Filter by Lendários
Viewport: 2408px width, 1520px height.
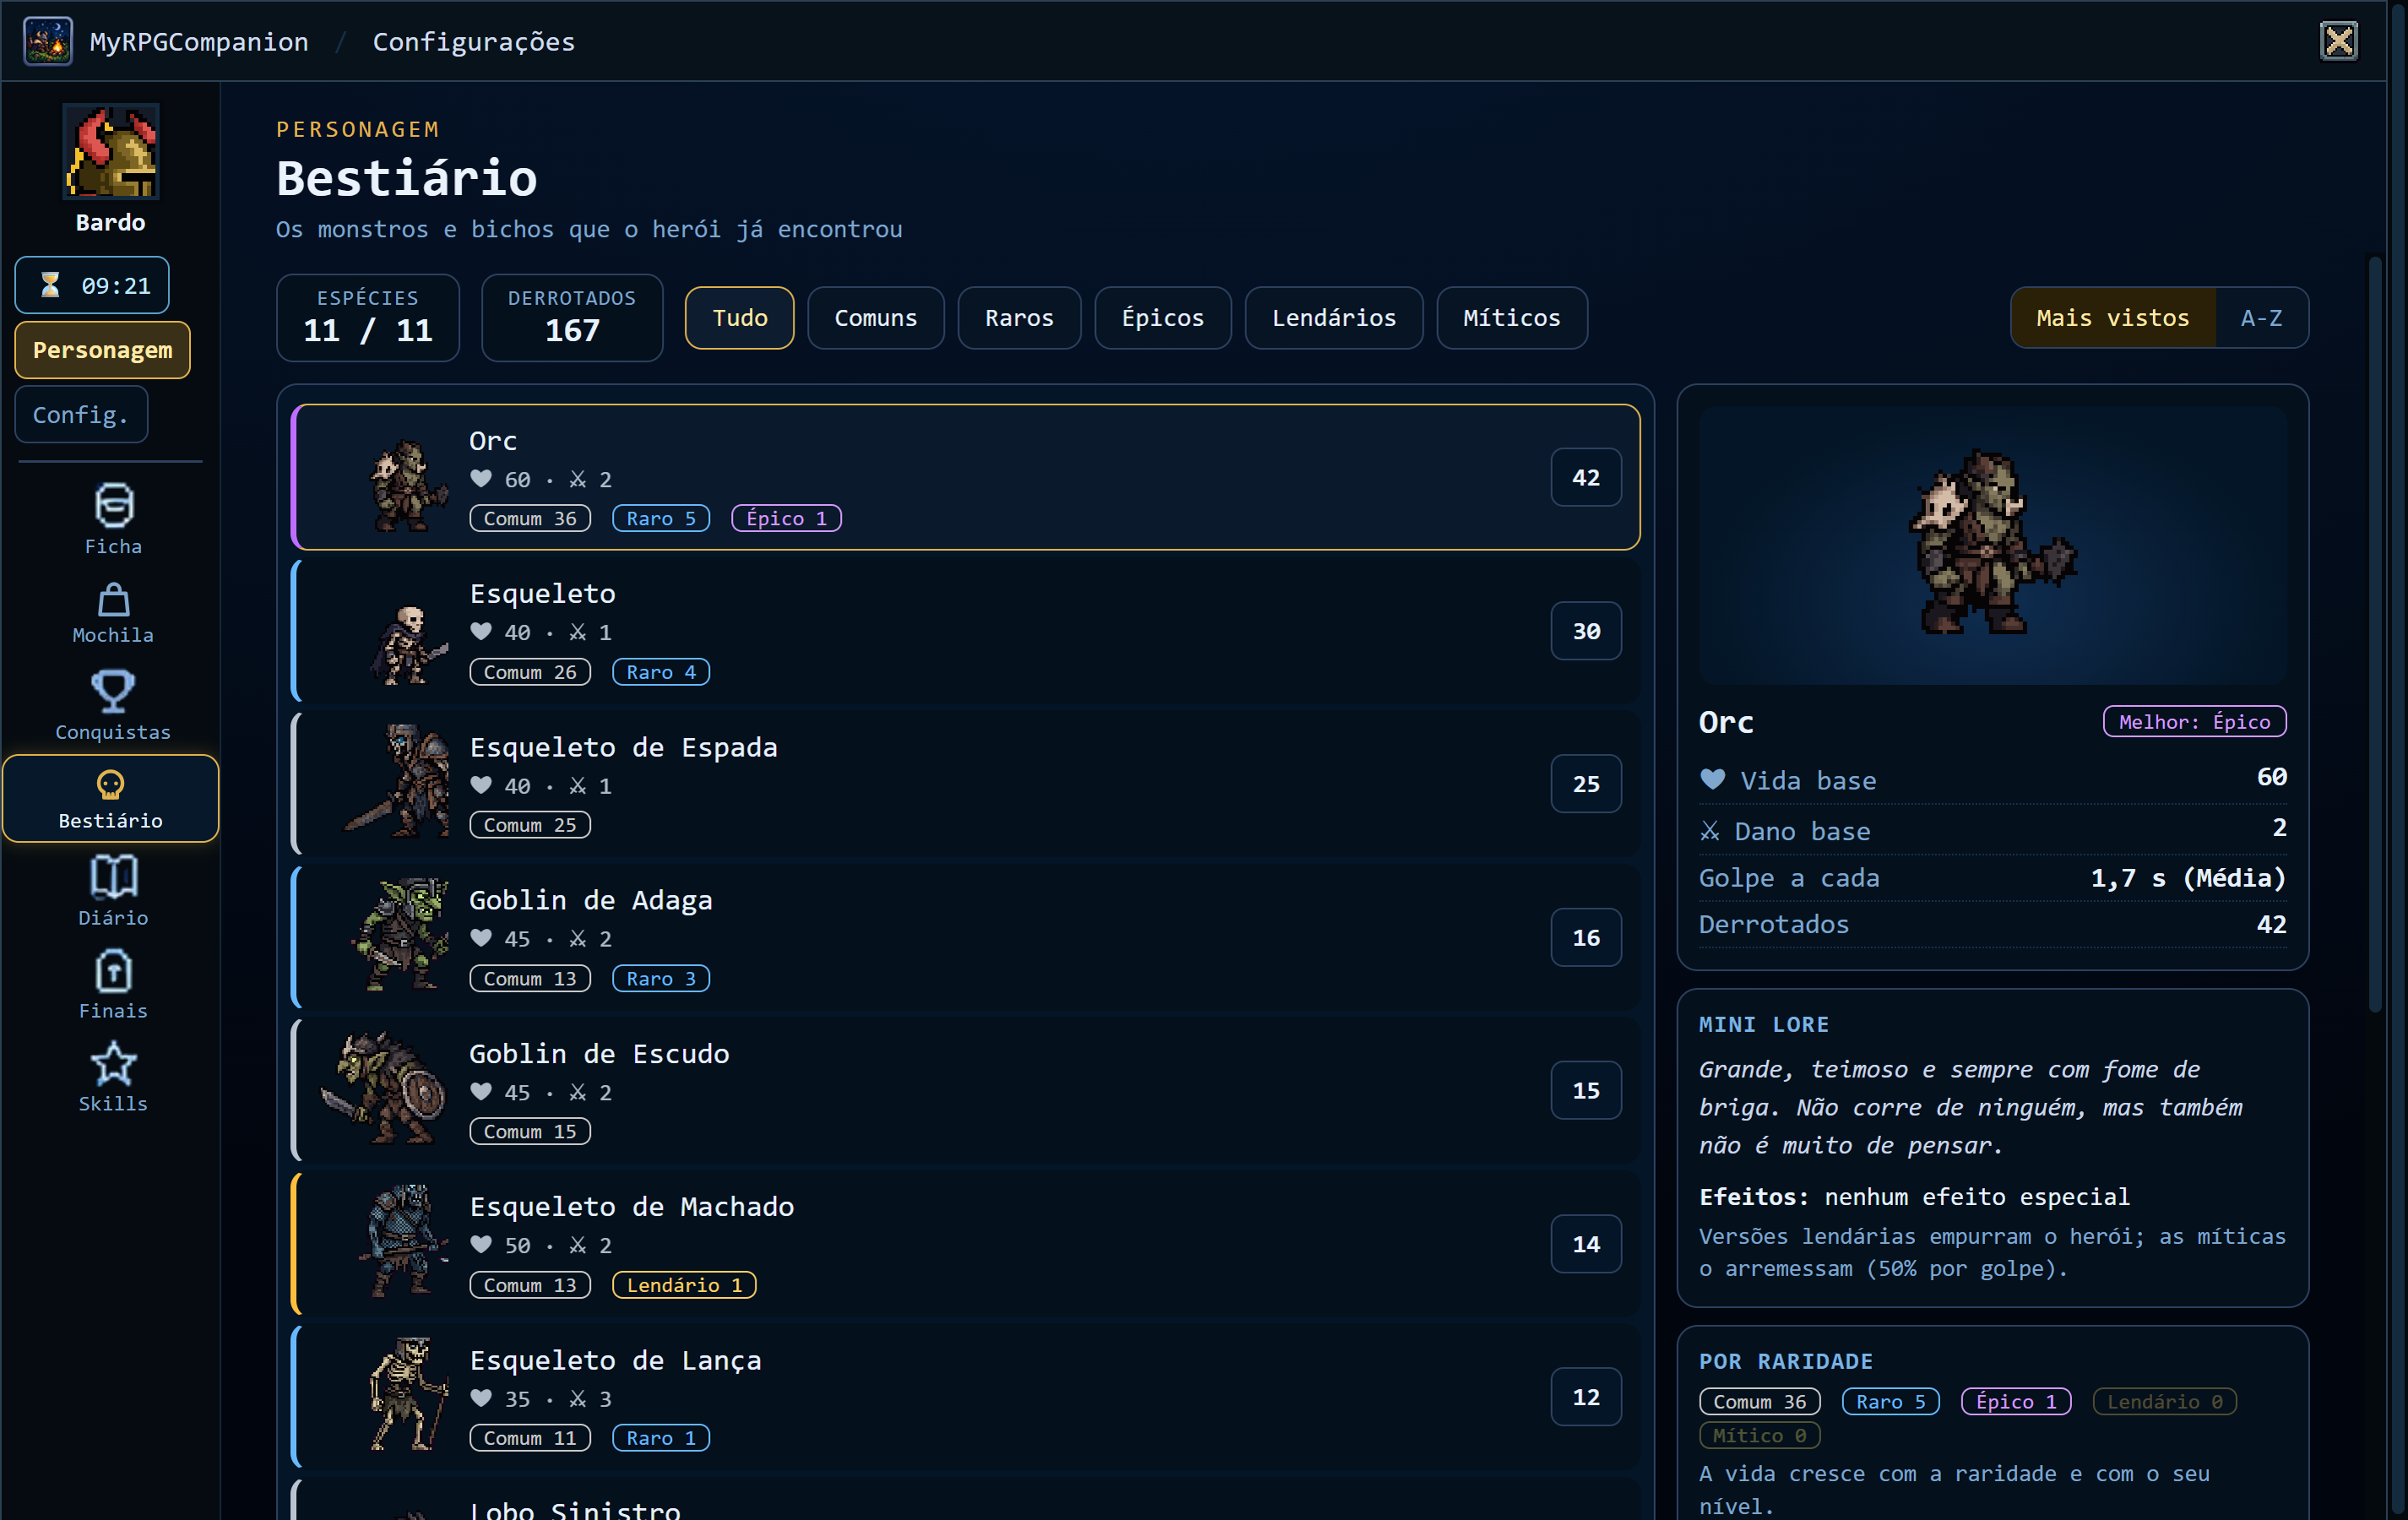(x=1334, y=318)
